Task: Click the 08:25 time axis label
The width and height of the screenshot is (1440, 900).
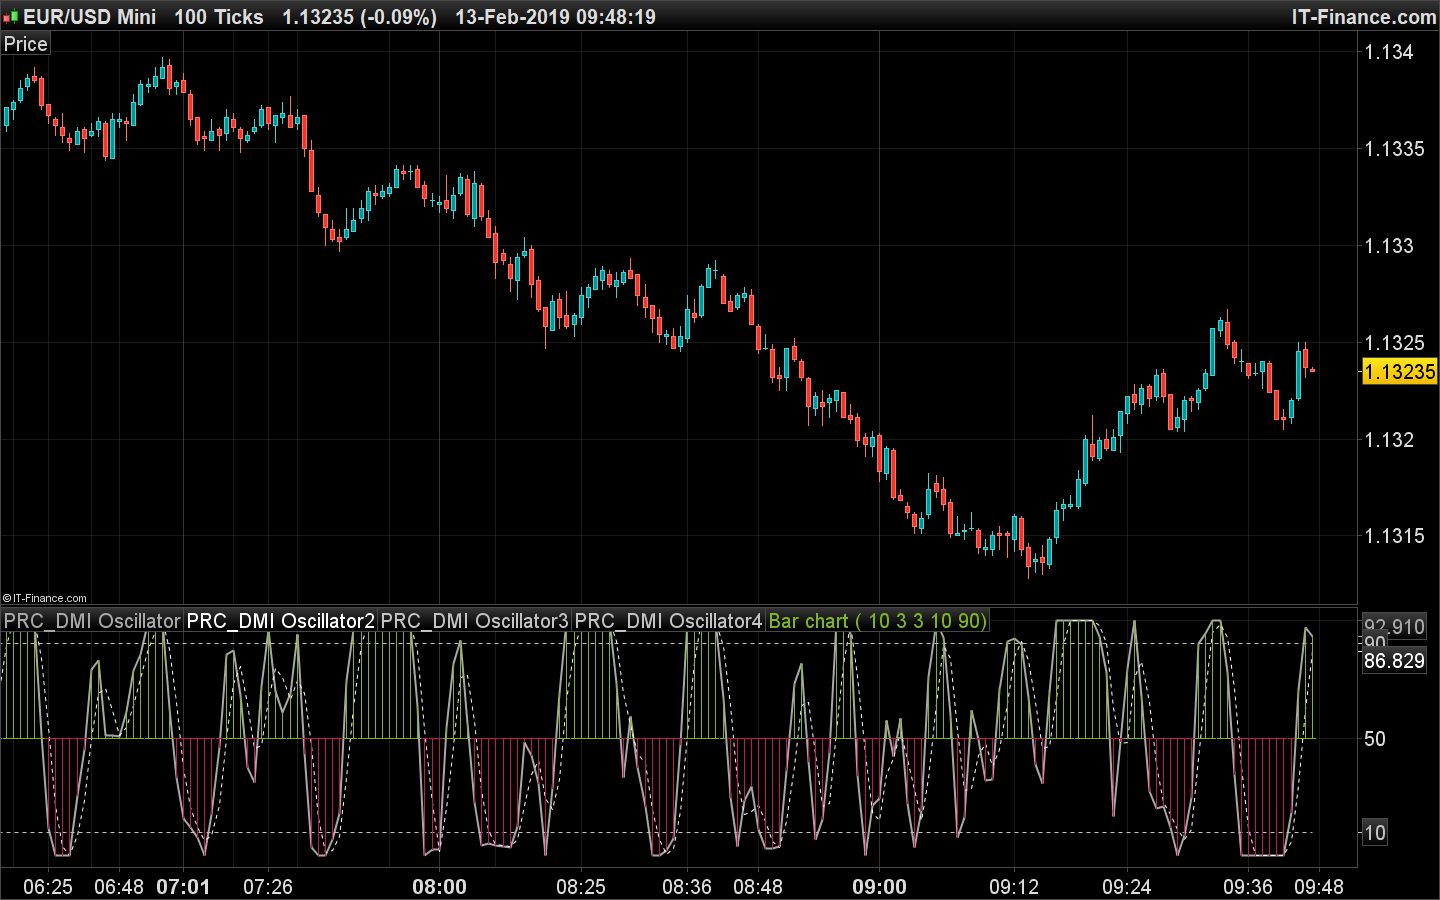Action: point(581,887)
